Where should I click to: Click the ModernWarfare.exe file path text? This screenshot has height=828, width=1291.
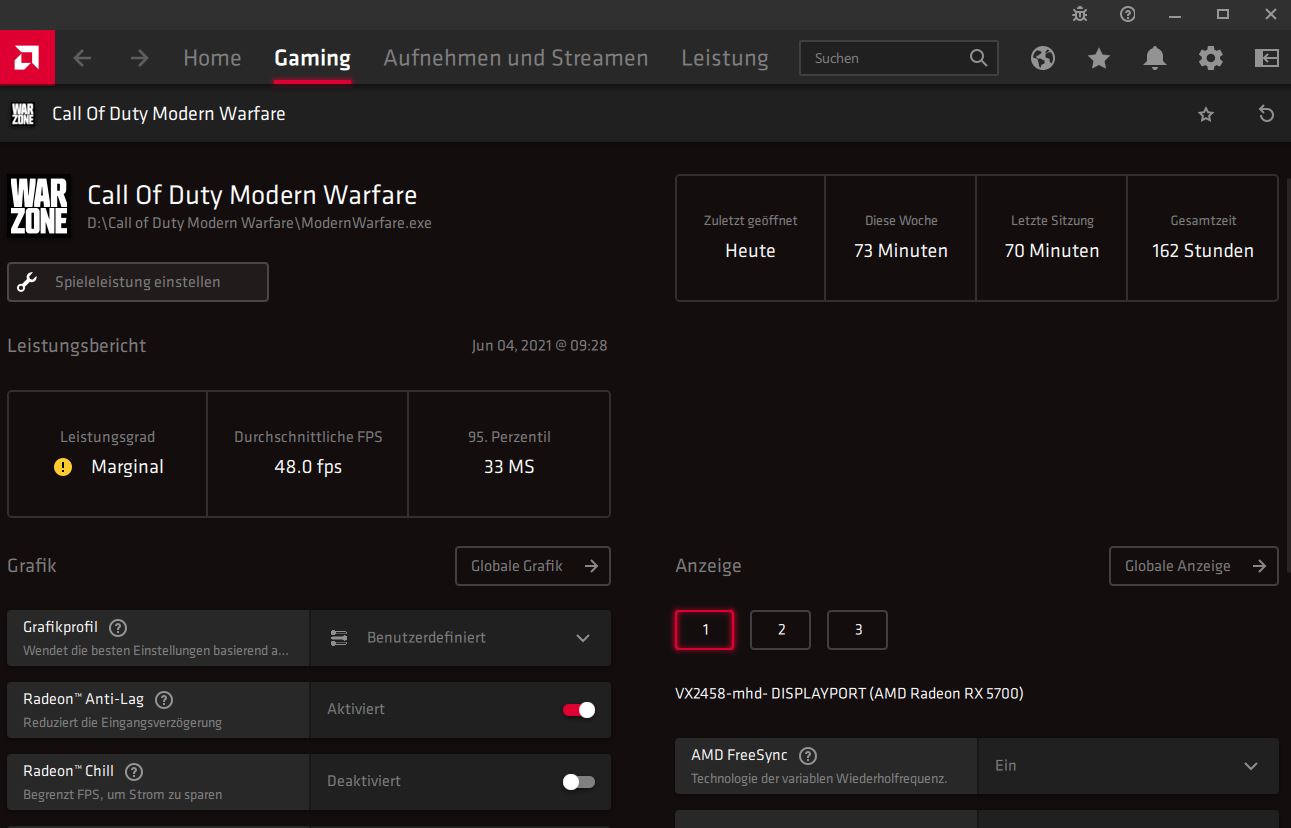click(x=260, y=223)
